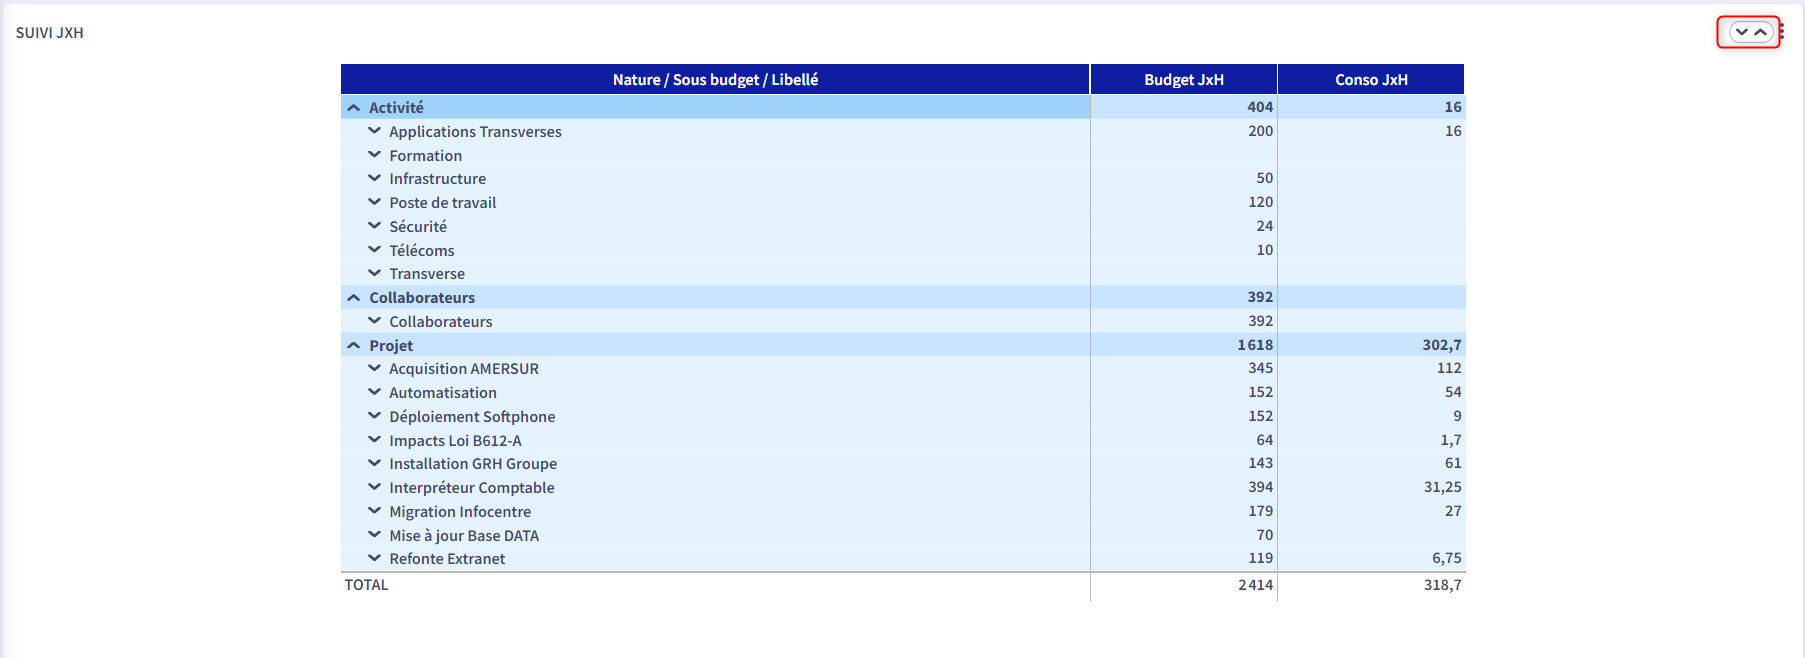Collapse all rows with the up chevron button

click(x=1760, y=32)
